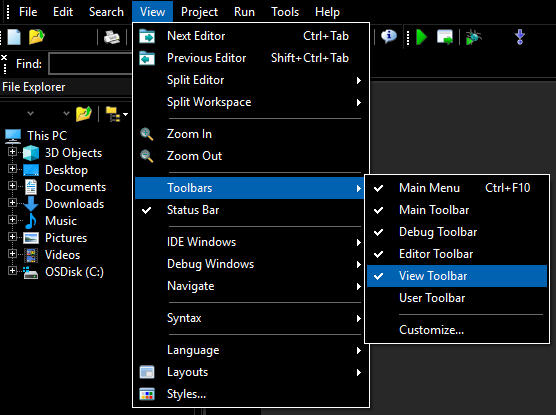Click the Run in terminal window icon
Image resolution: width=556 pixels, height=415 pixels.
coord(445,37)
